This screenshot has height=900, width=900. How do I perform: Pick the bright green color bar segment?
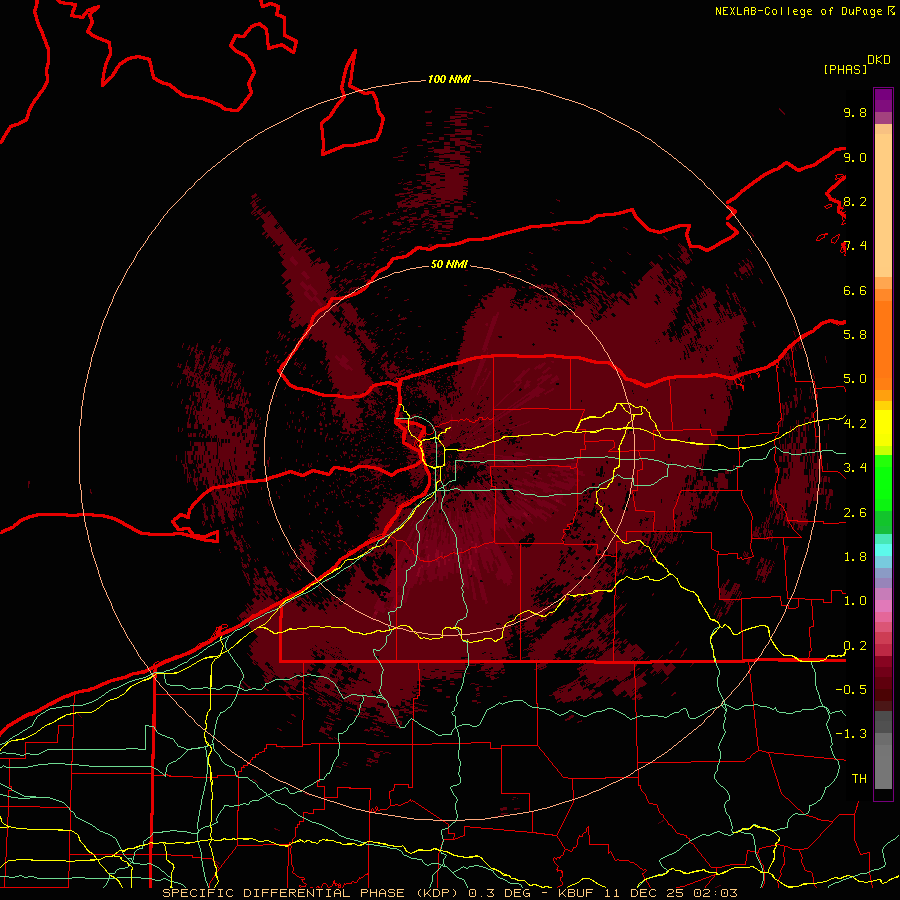(x=883, y=483)
